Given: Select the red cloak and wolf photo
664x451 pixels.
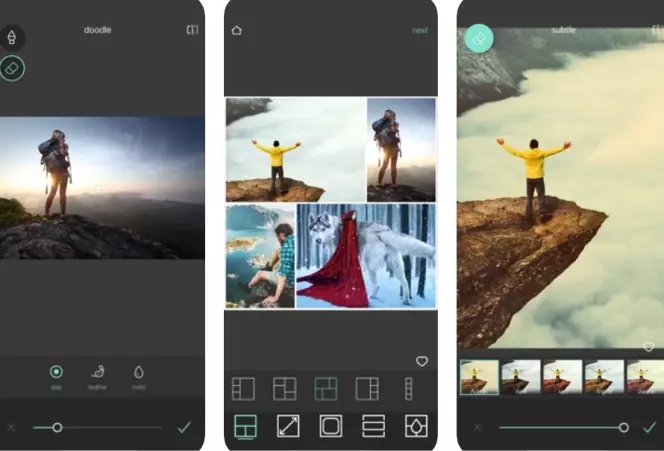Looking at the screenshot, I should 366,256.
